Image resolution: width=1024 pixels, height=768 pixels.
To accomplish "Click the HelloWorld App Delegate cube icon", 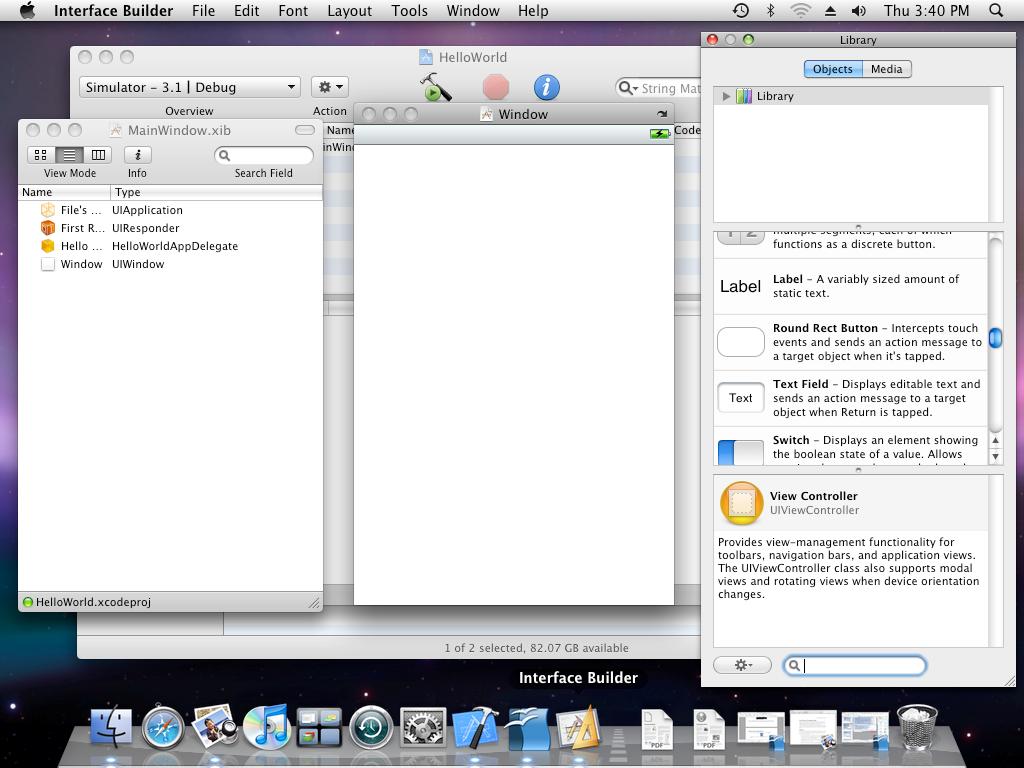I will click(x=48, y=246).
